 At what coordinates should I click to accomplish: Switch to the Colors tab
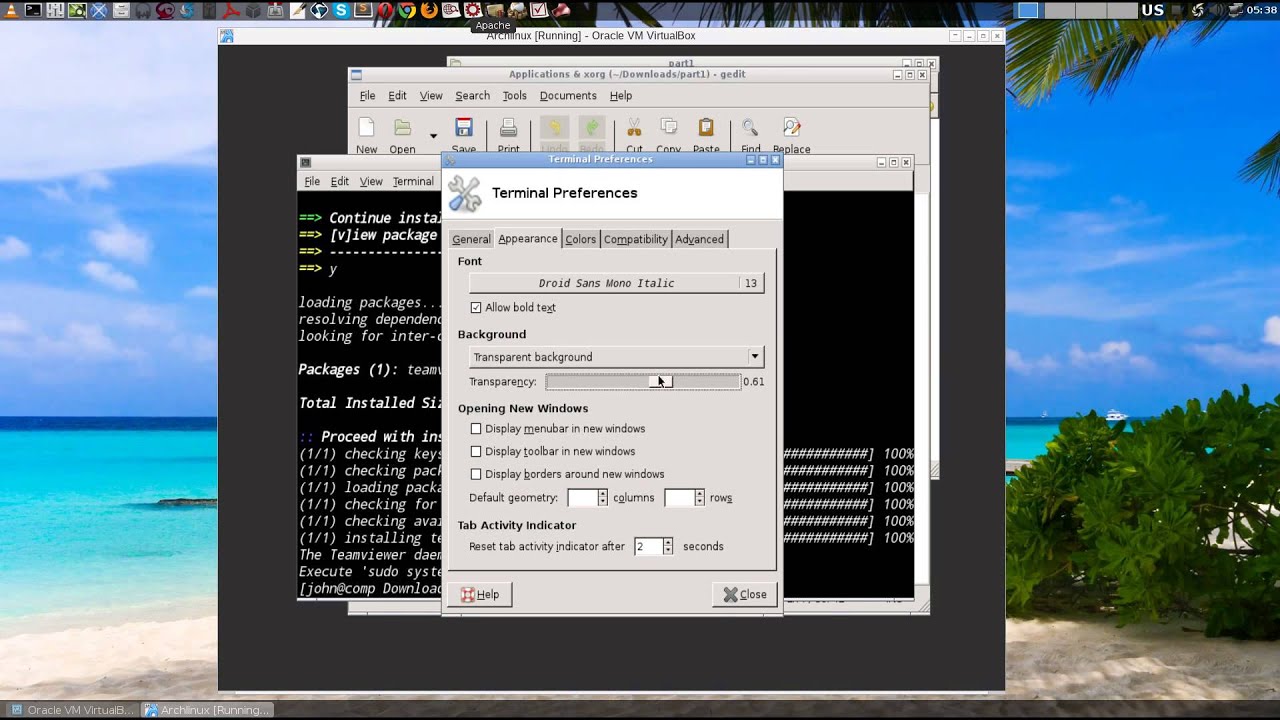pyautogui.click(x=580, y=239)
